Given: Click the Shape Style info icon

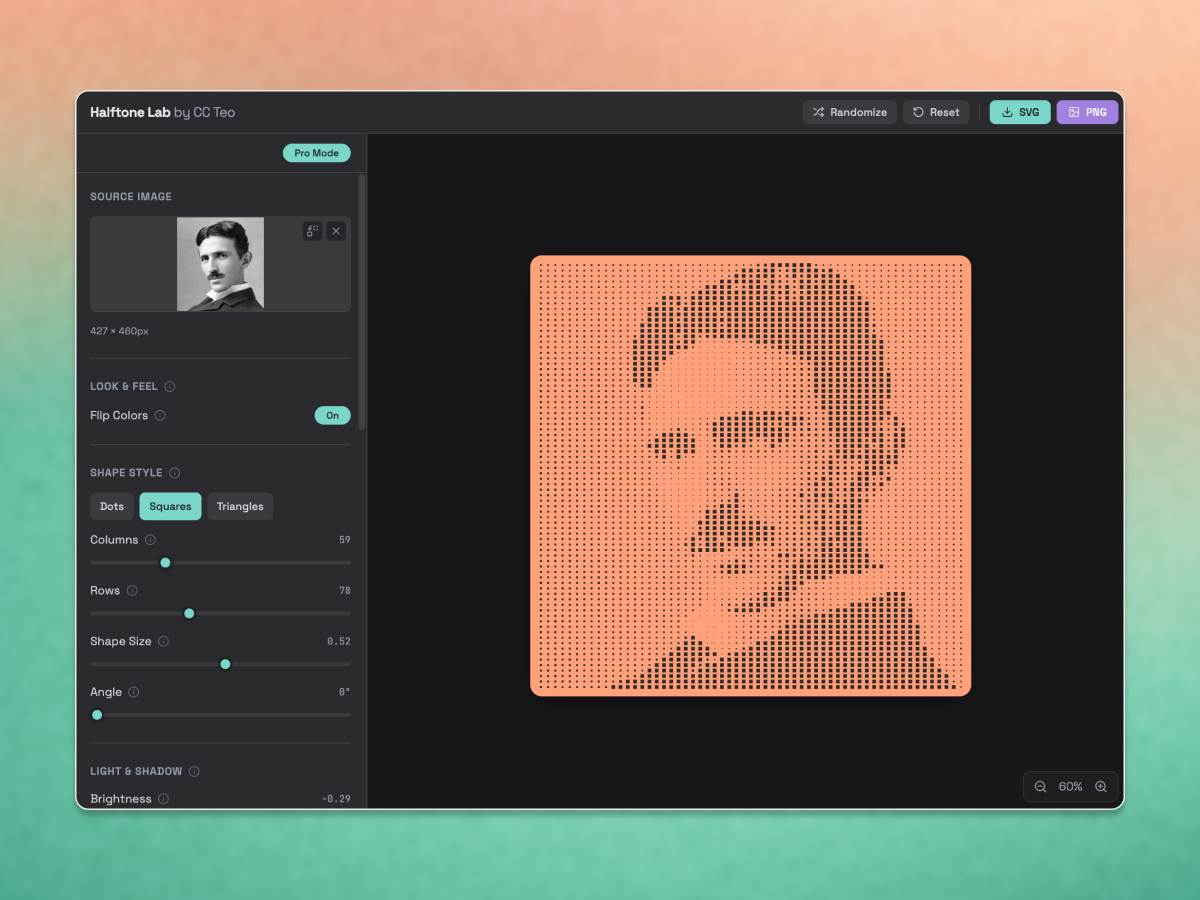Looking at the screenshot, I should tap(175, 472).
